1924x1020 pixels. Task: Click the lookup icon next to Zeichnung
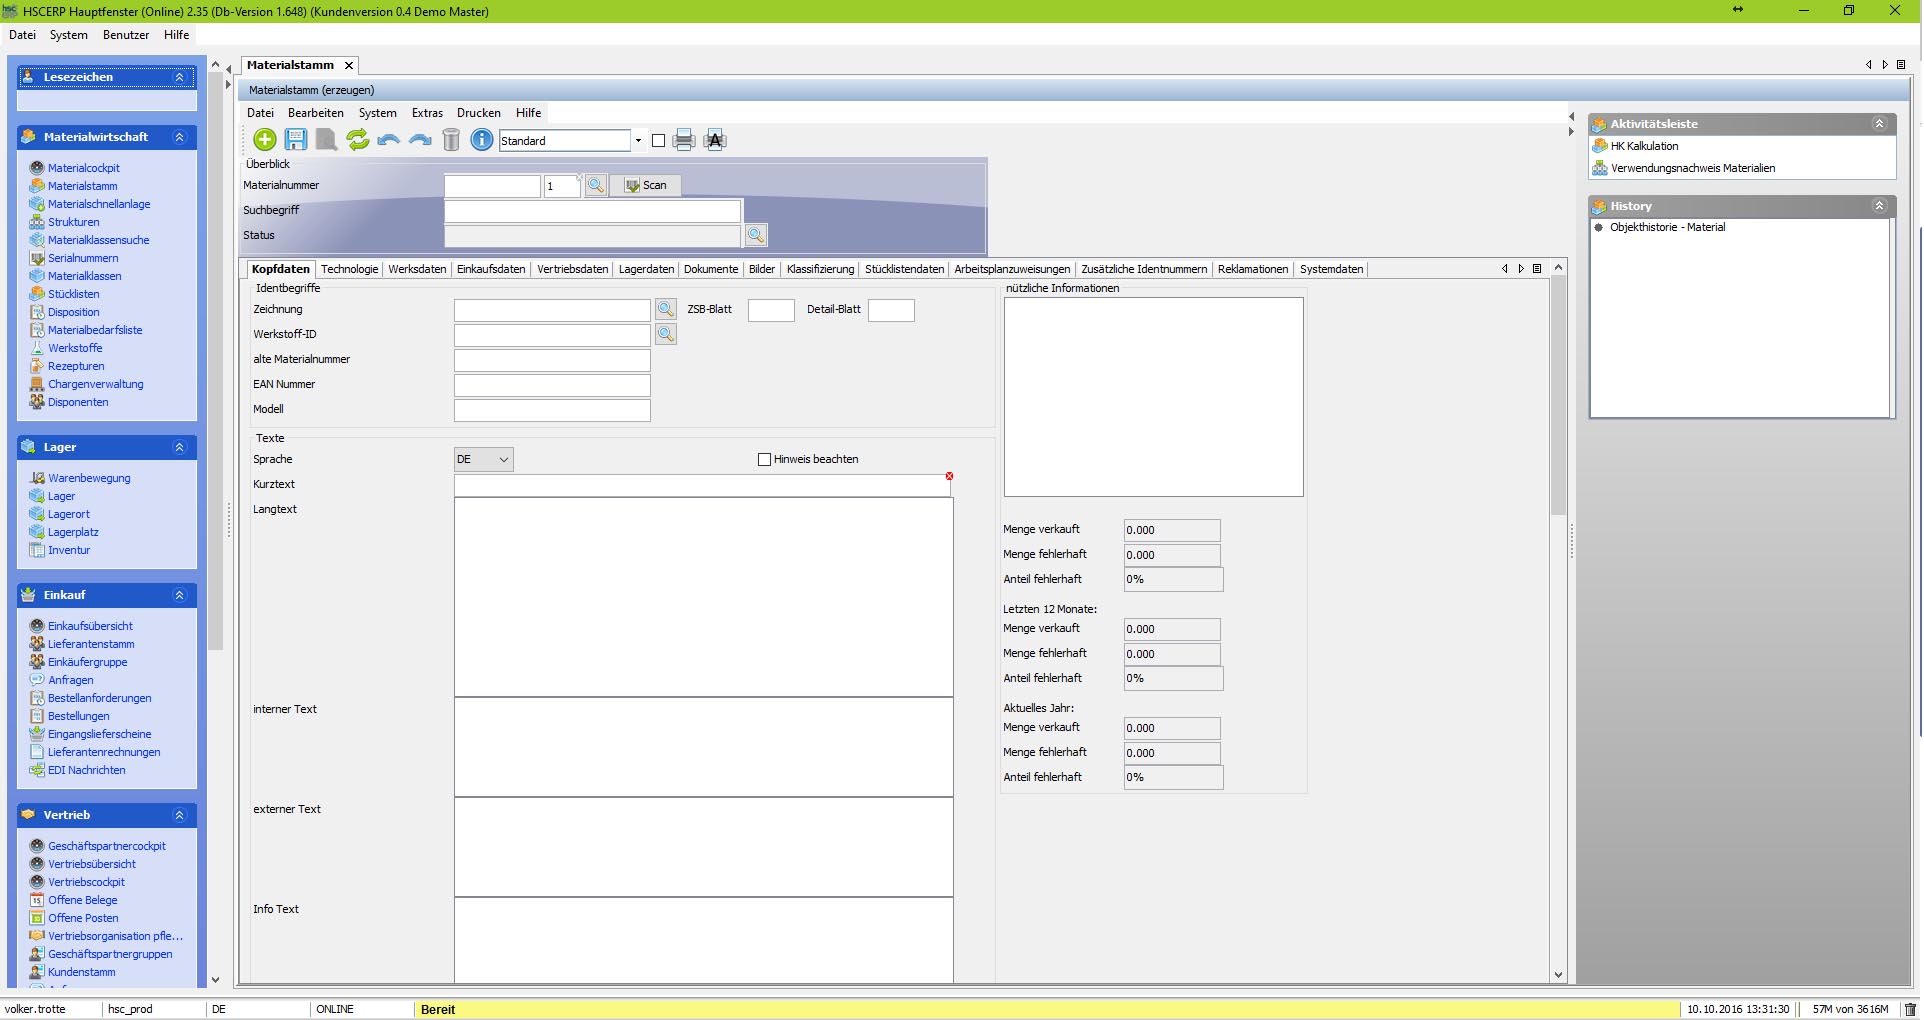click(x=666, y=310)
